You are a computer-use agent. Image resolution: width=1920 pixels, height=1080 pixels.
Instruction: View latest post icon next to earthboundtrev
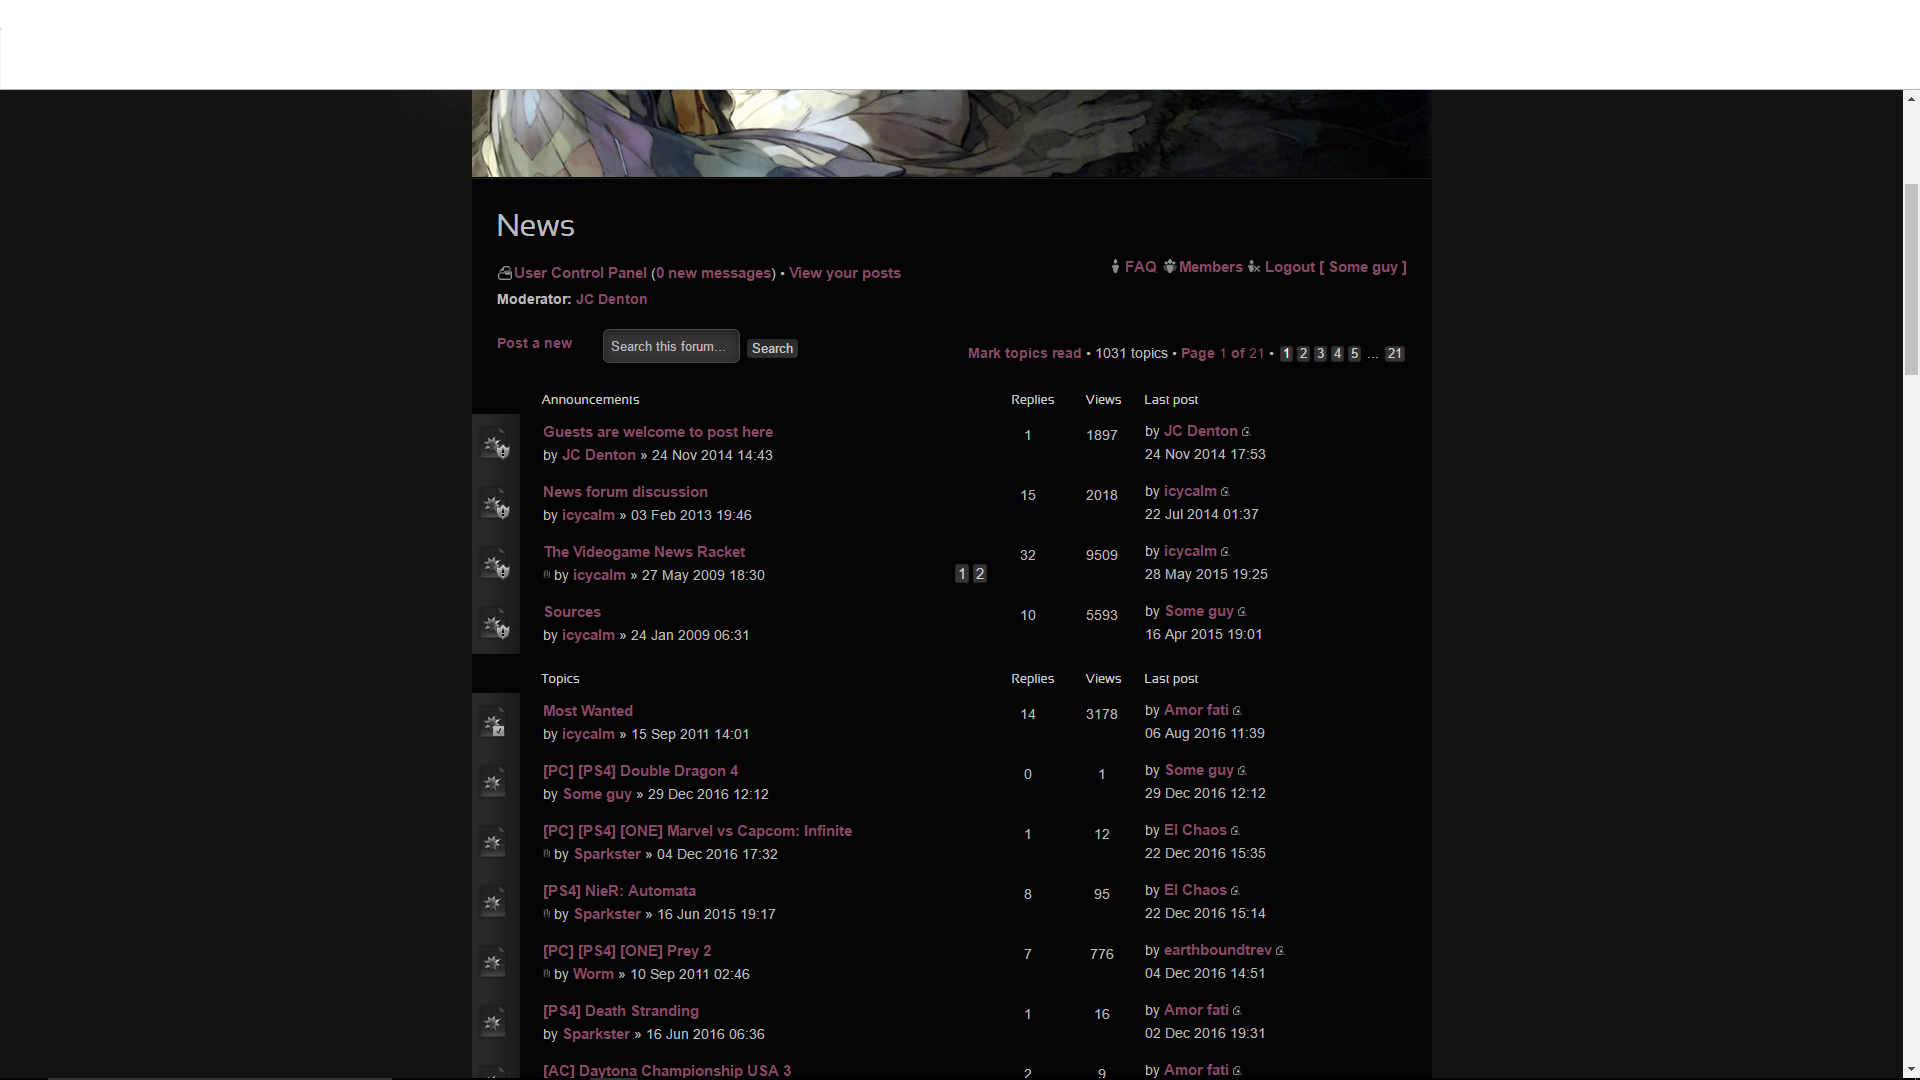tap(1280, 951)
